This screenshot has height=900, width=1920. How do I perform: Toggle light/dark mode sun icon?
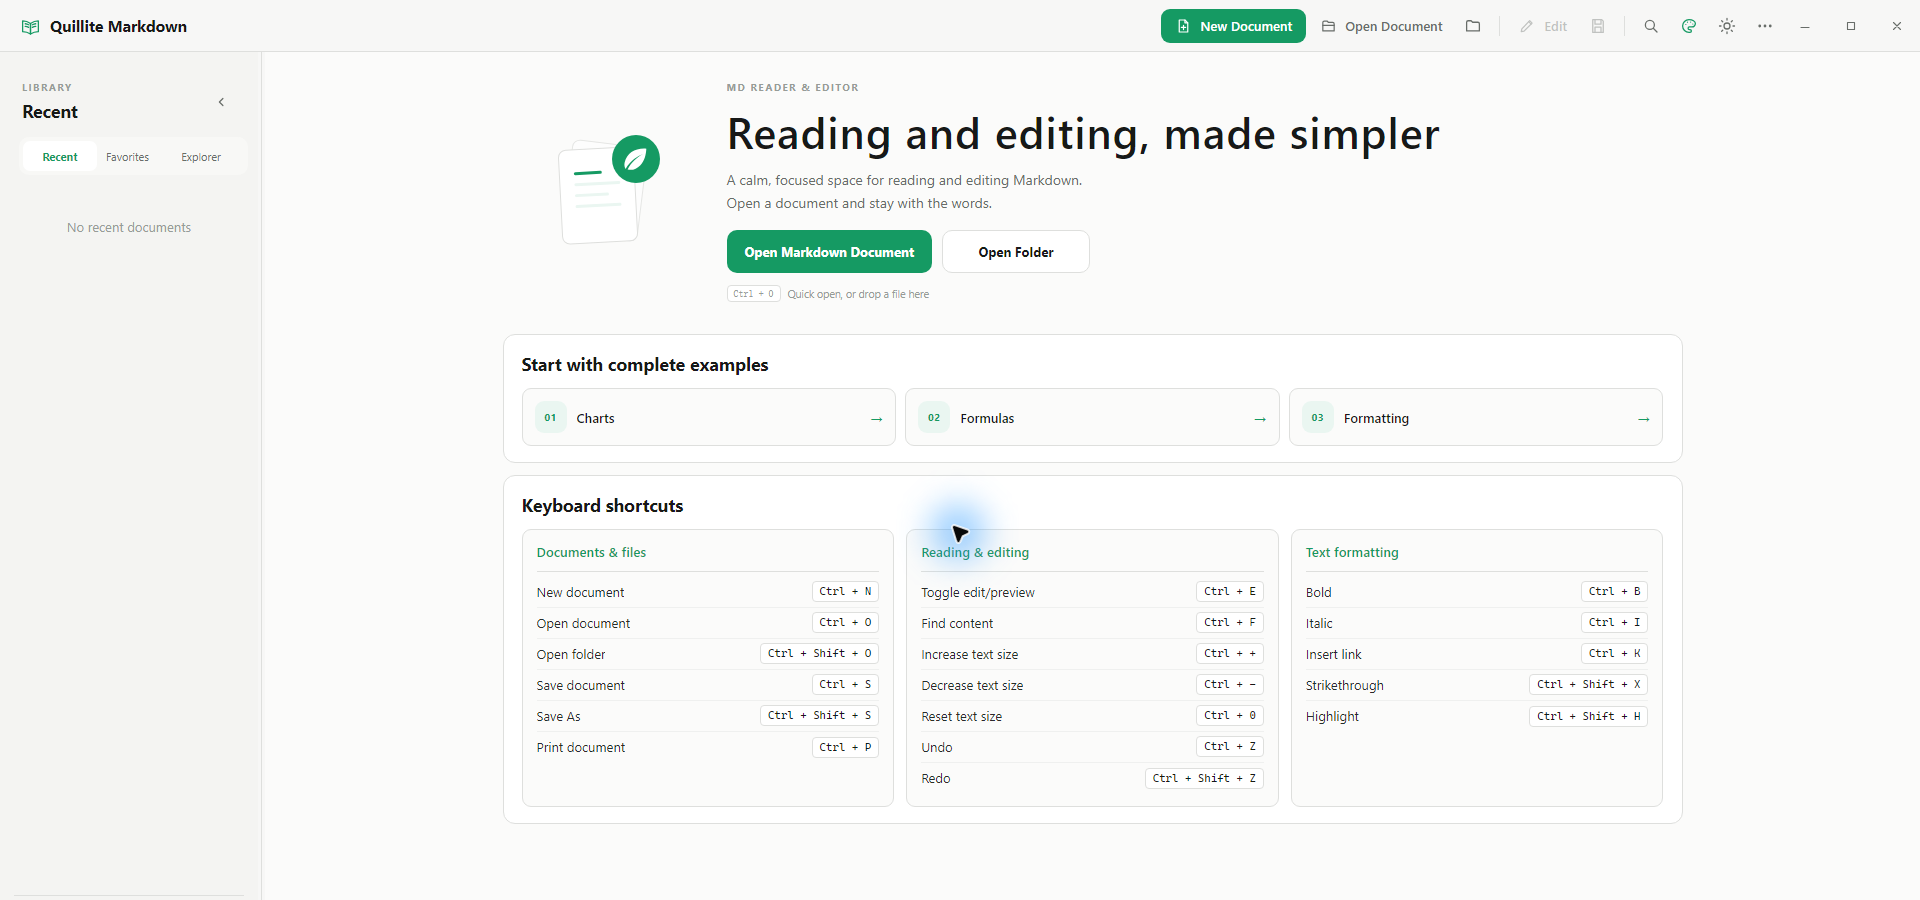(1727, 26)
